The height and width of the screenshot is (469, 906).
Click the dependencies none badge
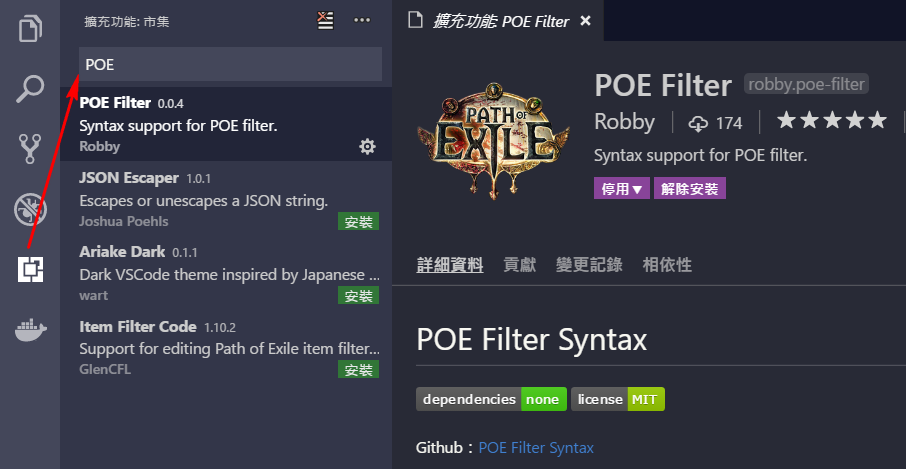tap(492, 399)
